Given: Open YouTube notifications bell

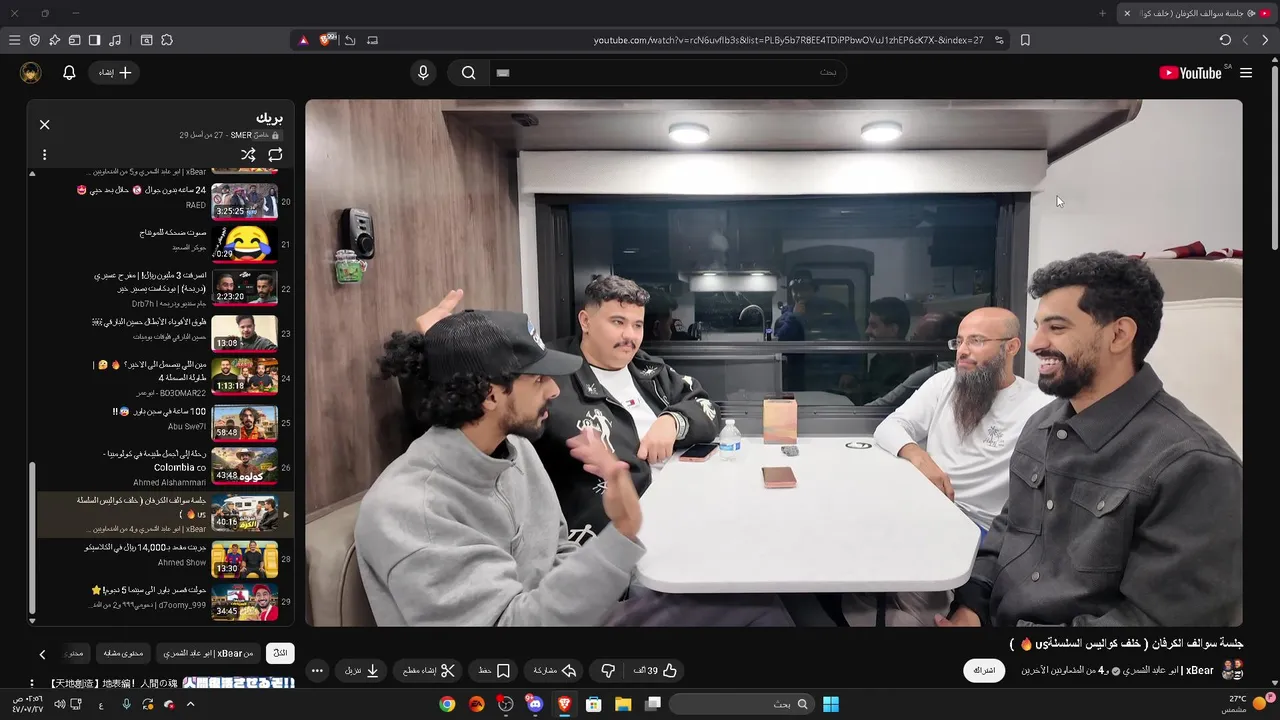Looking at the screenshot, I should click(69, 73).
